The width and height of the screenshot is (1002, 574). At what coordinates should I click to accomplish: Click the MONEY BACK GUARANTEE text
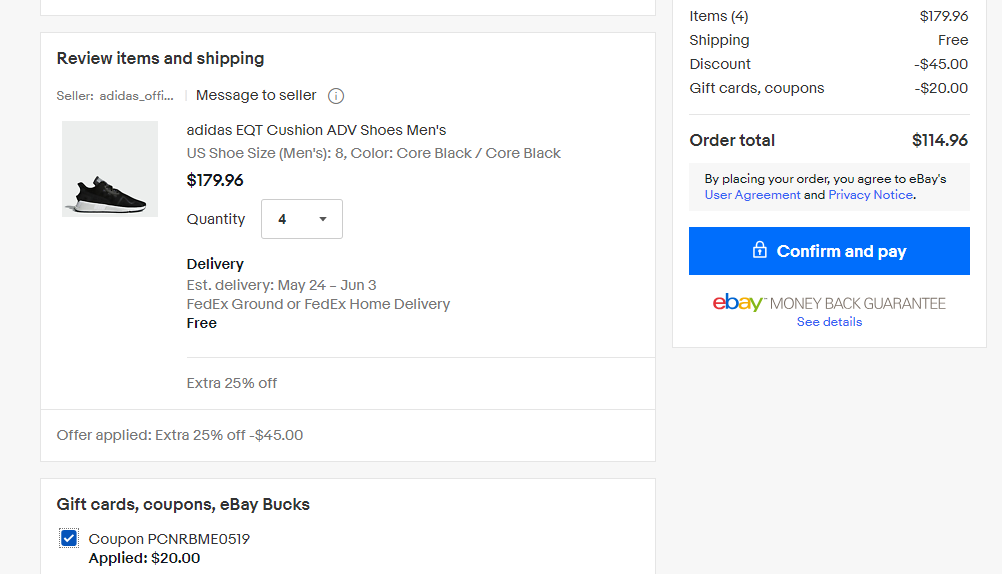click(858, 304)
